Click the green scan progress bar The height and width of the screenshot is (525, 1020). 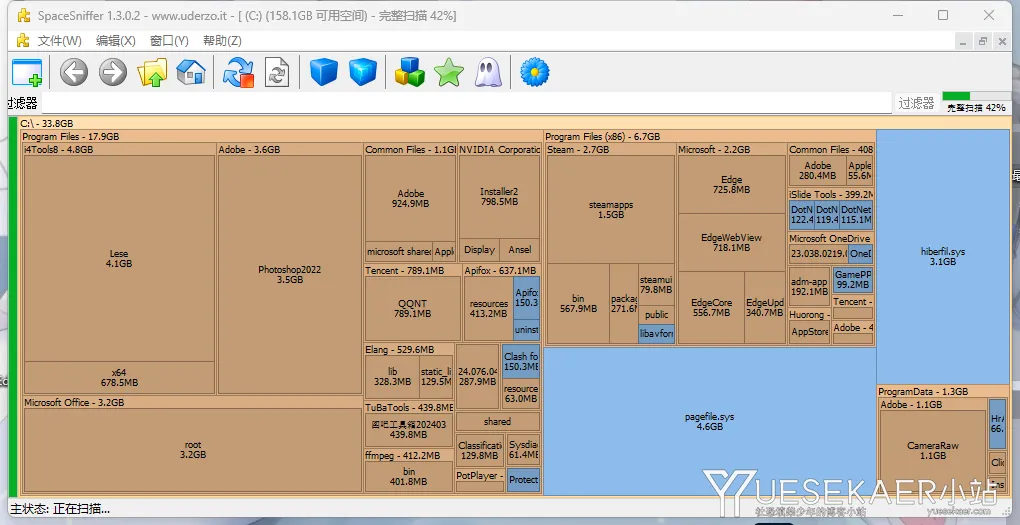pos(976,96)
